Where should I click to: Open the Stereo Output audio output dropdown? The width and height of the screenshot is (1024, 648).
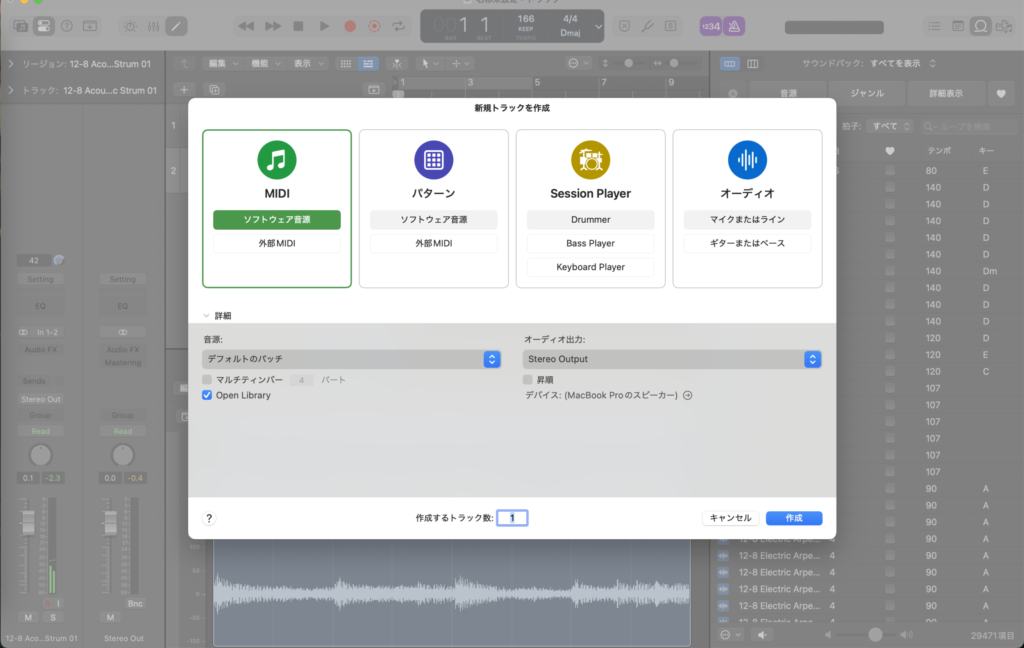coord(672,359)
